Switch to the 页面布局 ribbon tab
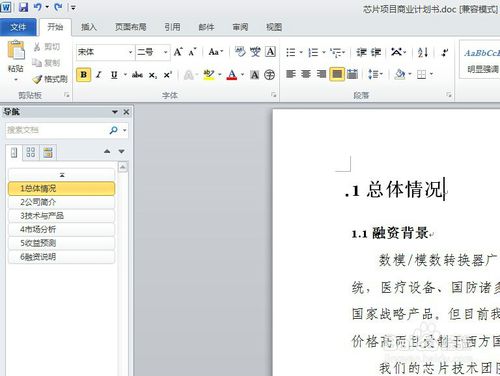The image size is (500, 376). tap(130, 27)
